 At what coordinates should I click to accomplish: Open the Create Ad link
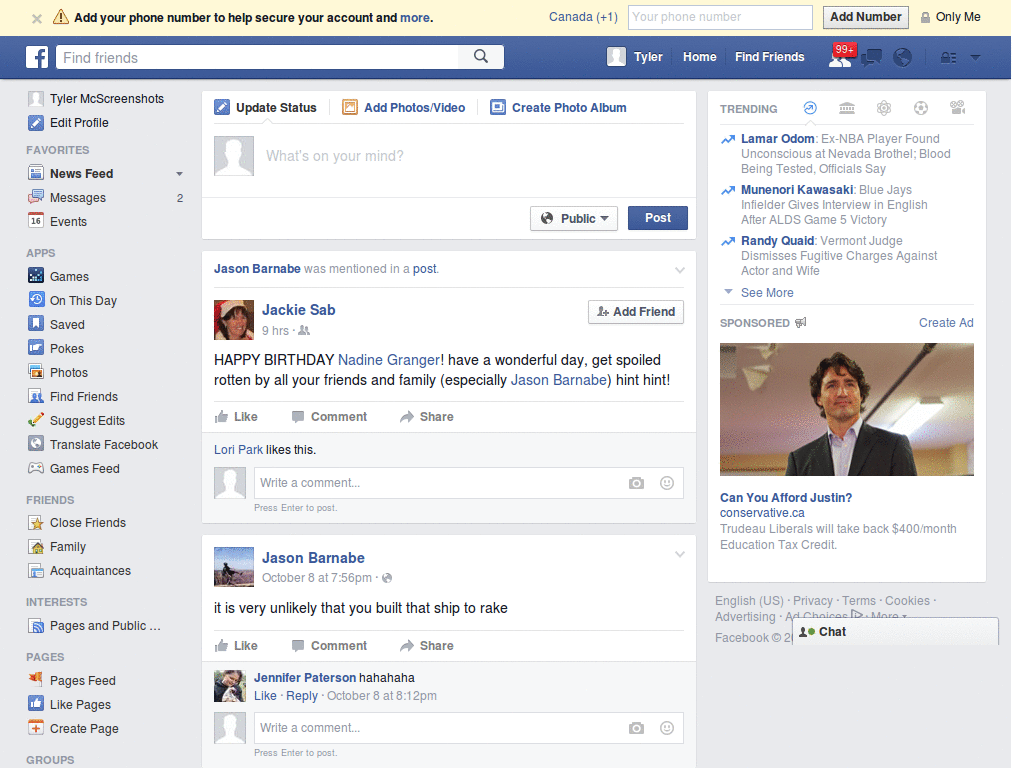click(946, 323)
